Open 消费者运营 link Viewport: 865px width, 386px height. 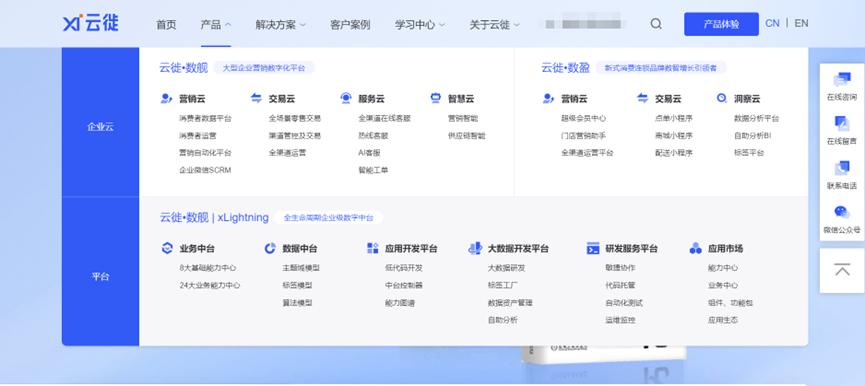(197, 136)
